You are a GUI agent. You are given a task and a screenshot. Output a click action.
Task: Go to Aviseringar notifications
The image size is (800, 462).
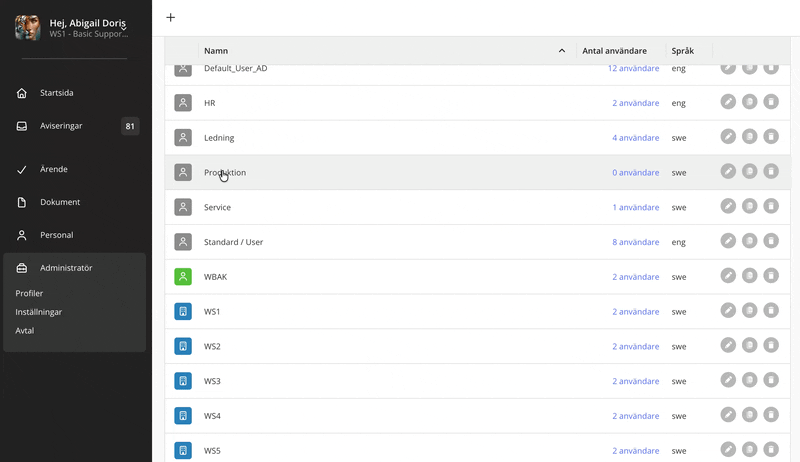61,126
